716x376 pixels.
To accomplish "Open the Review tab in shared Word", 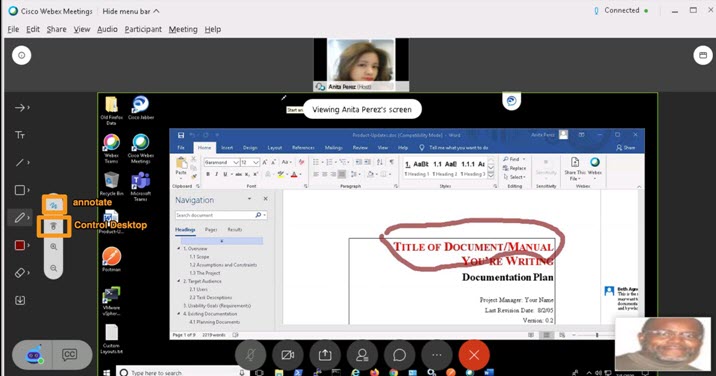I will pos(360,148).
